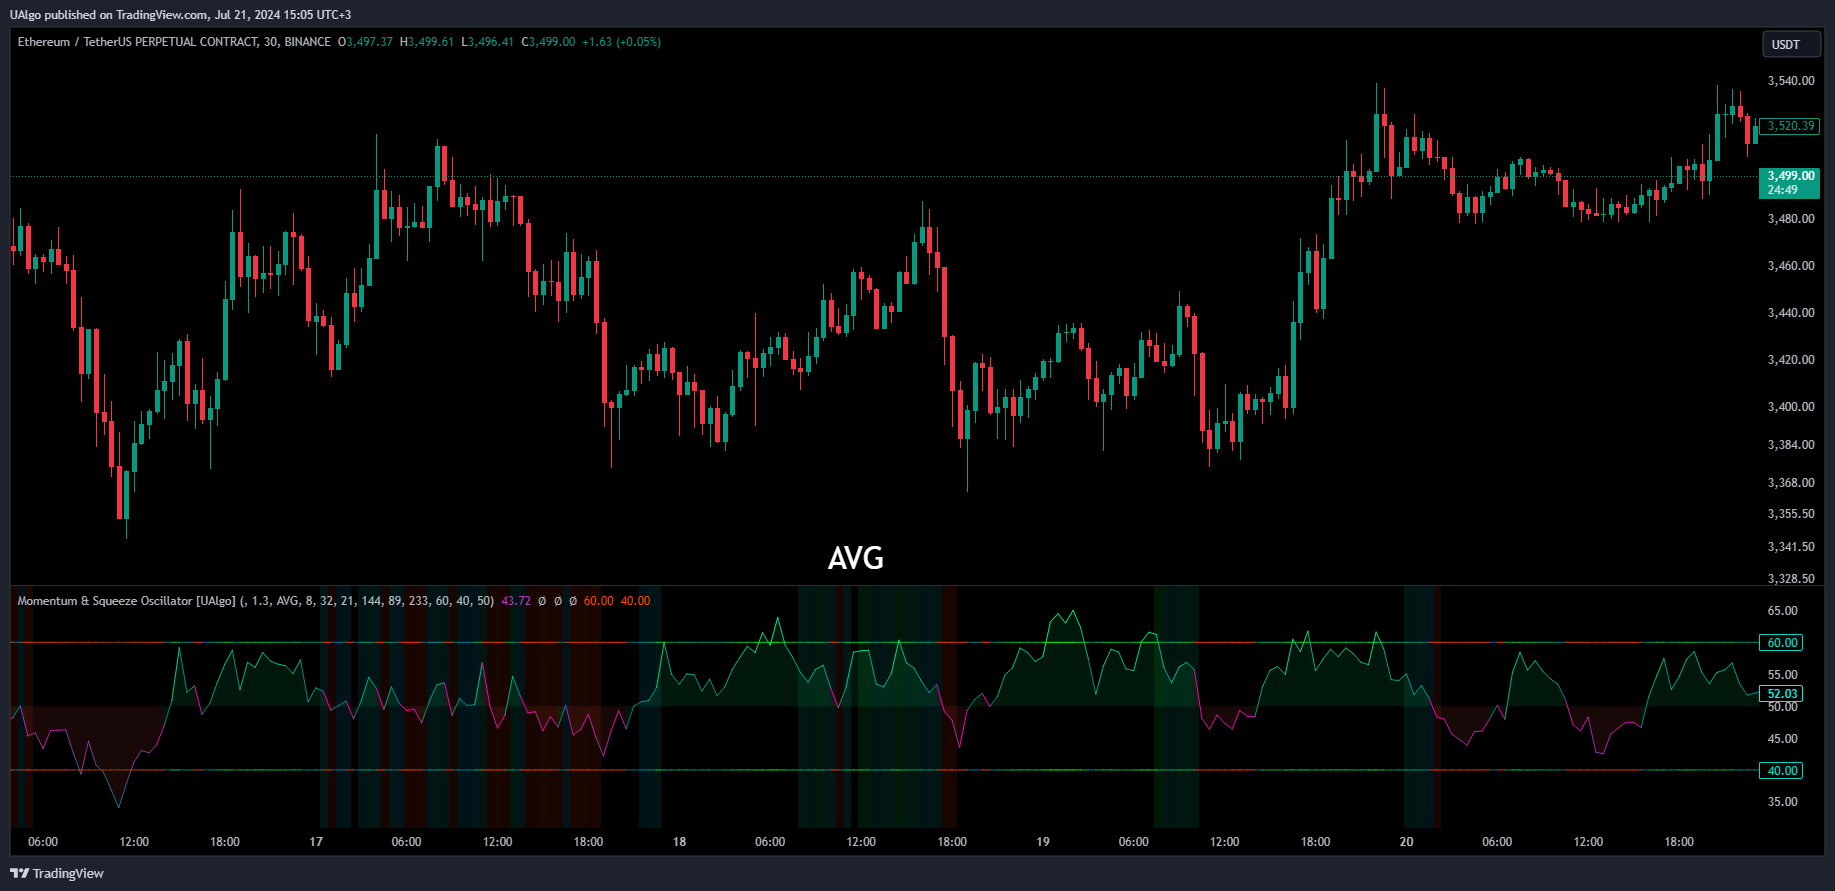Click the UAlgo published on TradingView.com header
The width and height of the screenshot is (1835, 891).
tap(180, 15)
